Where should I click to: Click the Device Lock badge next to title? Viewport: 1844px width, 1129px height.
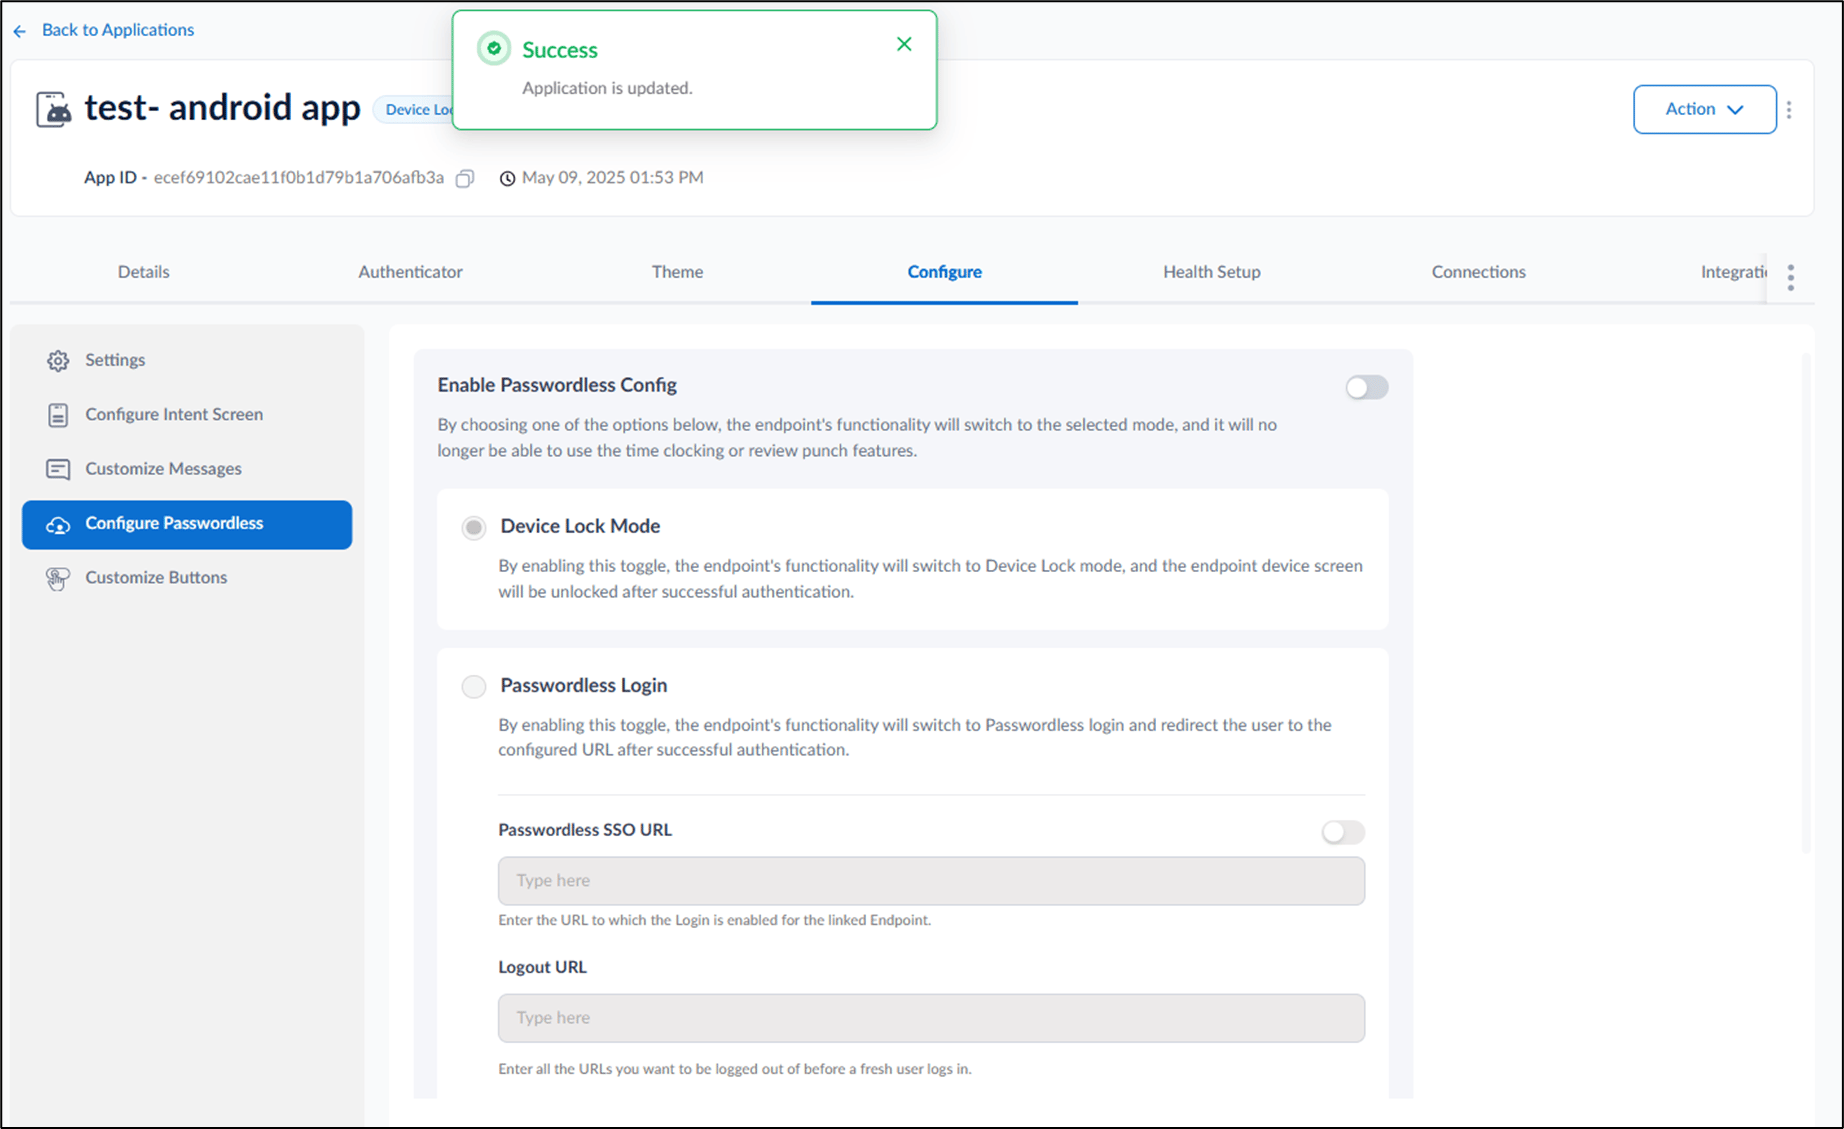pos(414,110)
